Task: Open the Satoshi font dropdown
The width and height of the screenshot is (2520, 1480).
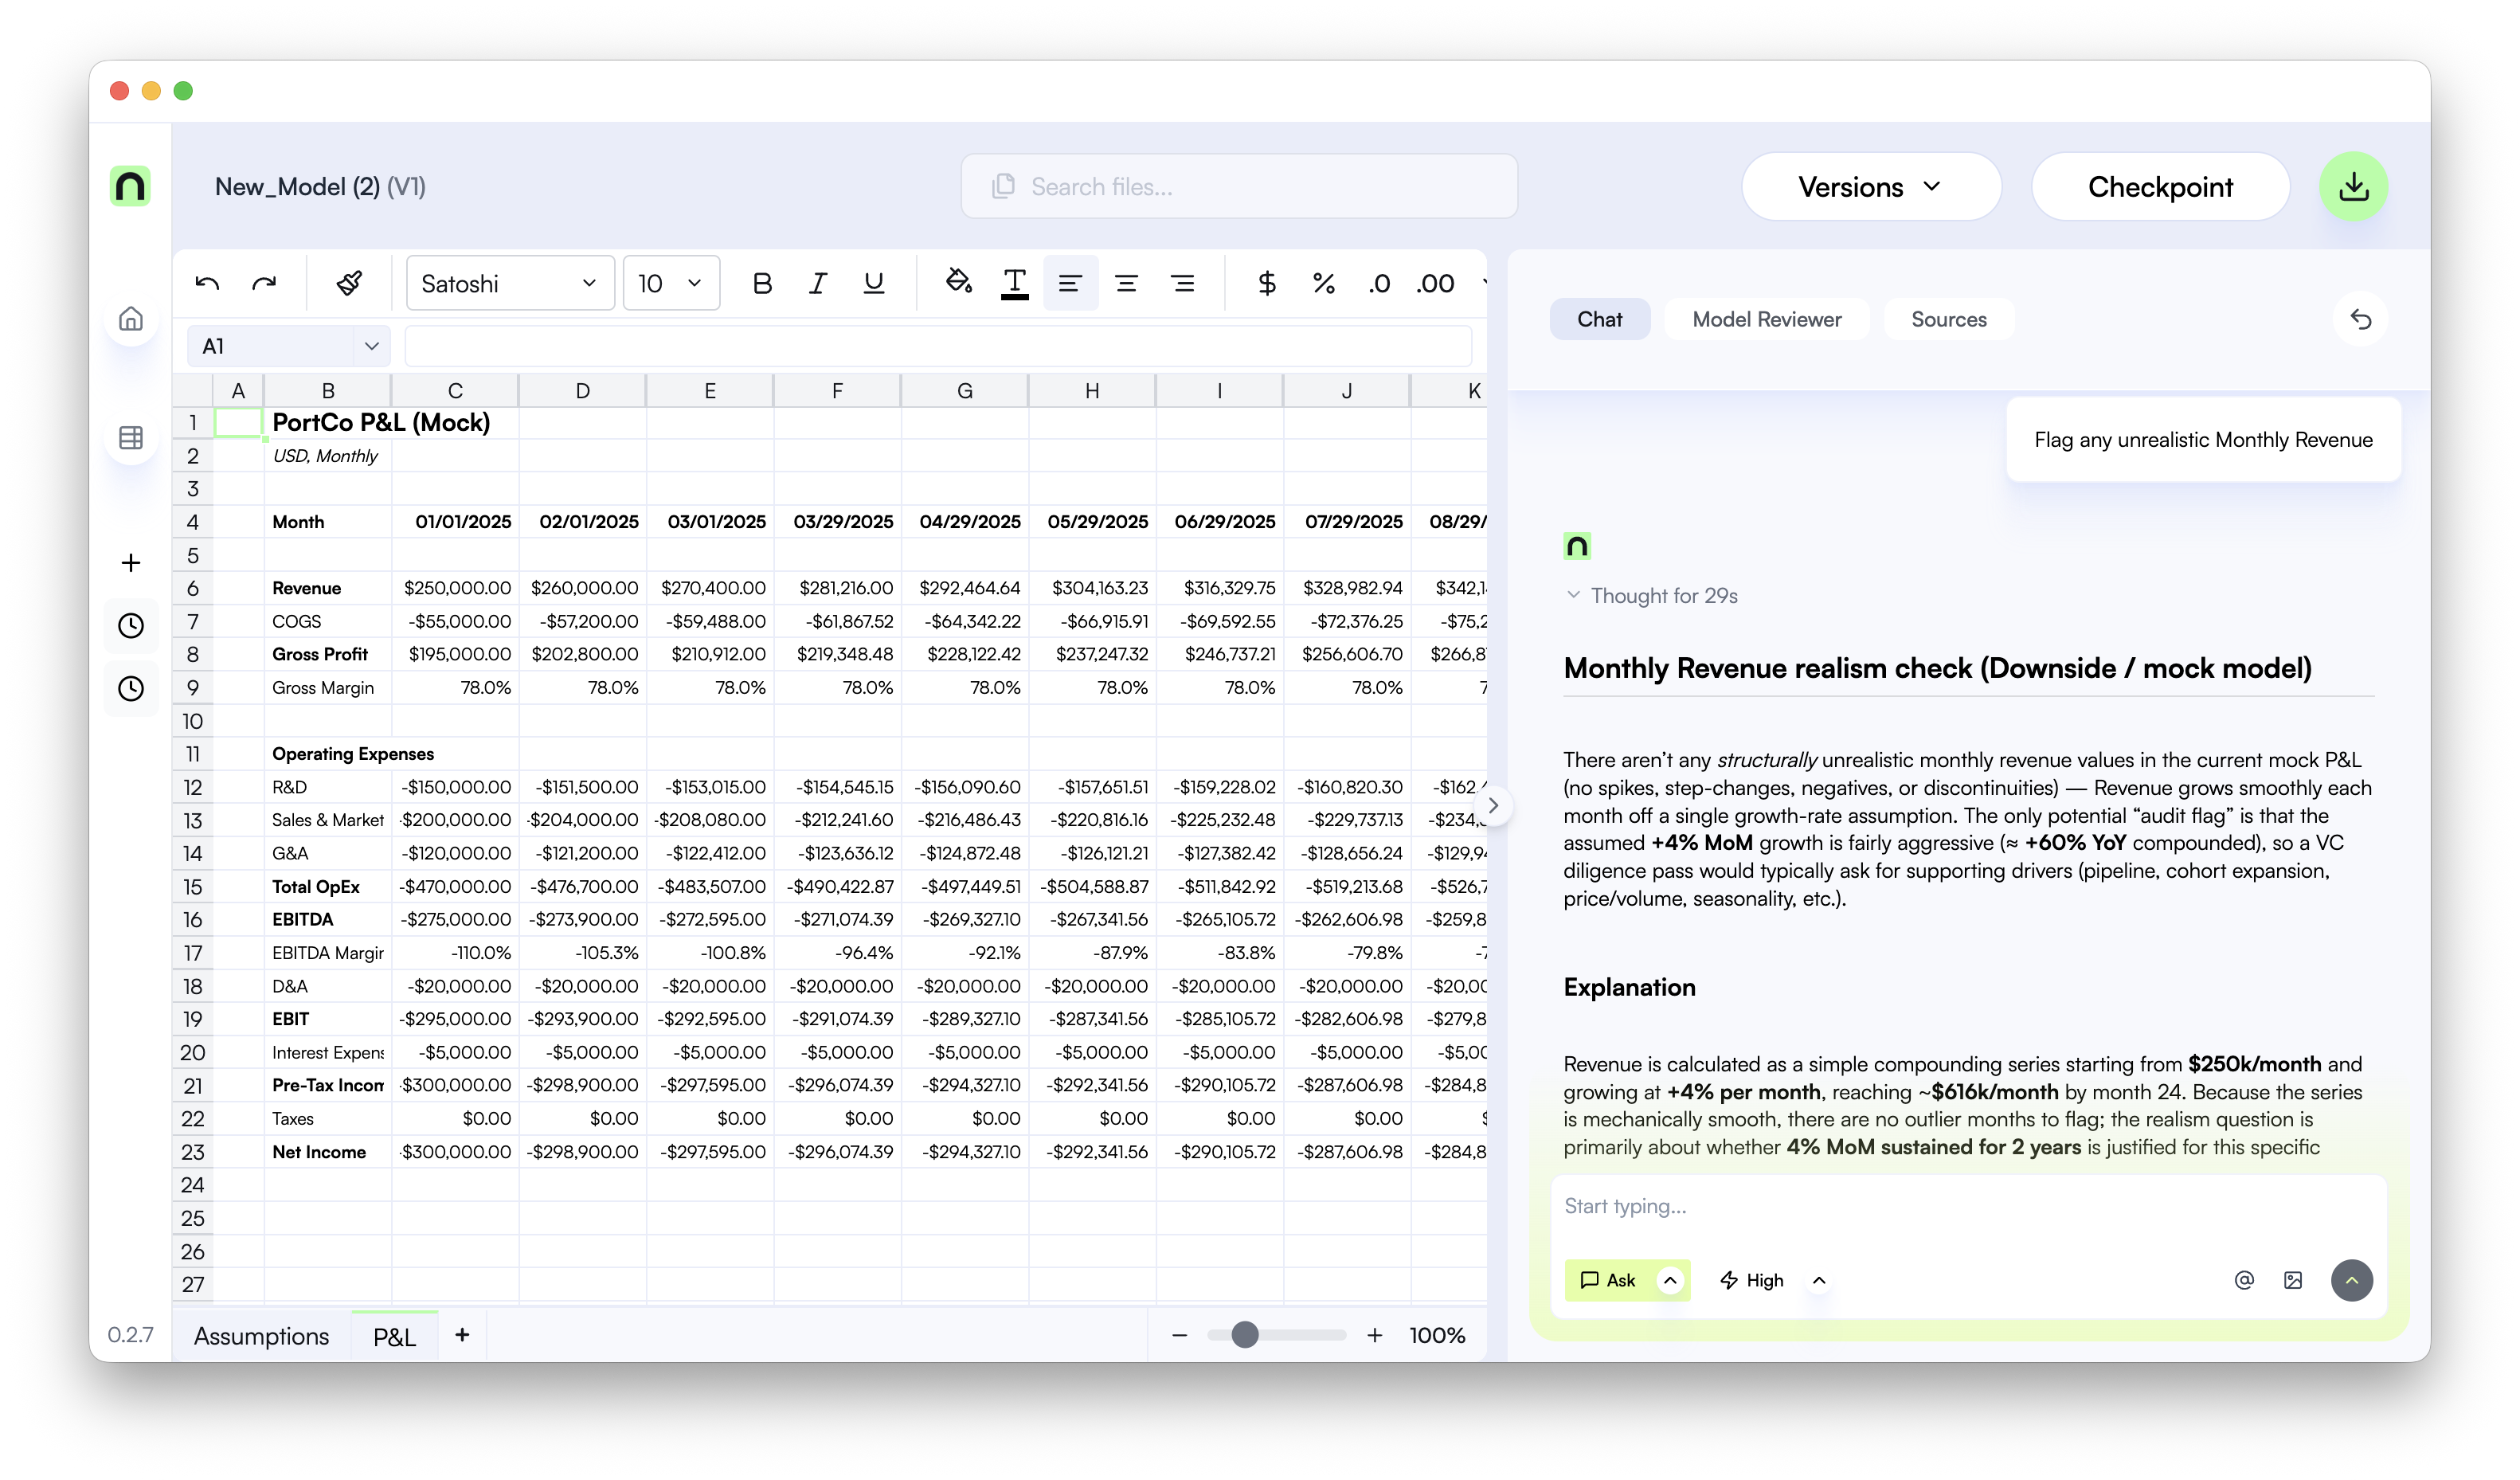Action: tap(509, 284)
